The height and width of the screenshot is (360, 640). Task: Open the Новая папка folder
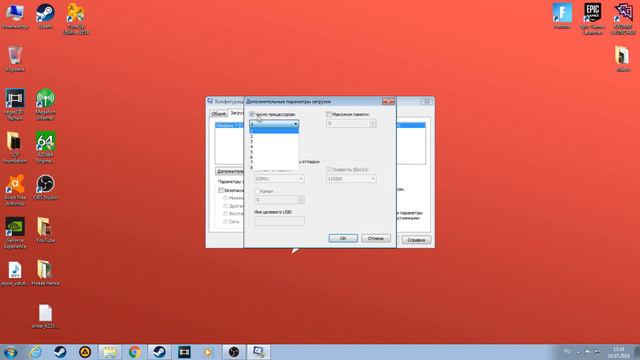click(45, 273)
